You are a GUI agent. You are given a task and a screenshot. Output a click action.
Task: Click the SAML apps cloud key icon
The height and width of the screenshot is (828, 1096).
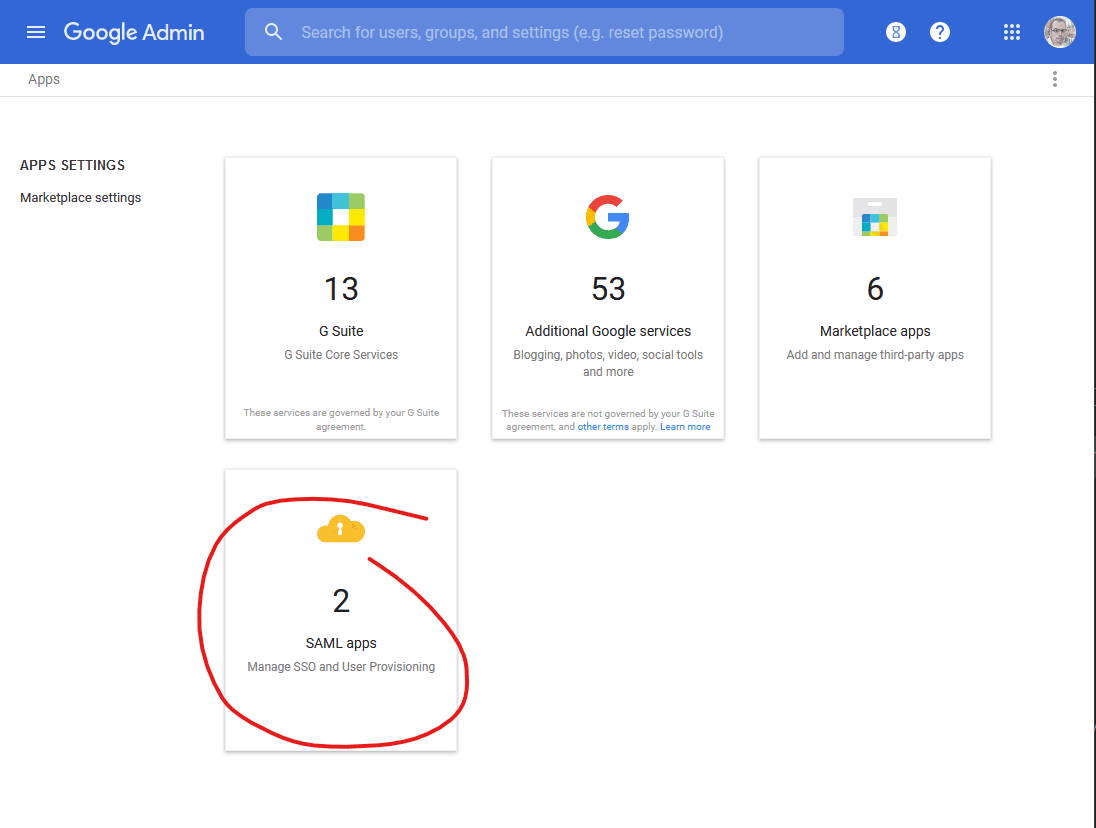(x=341, y=529)
